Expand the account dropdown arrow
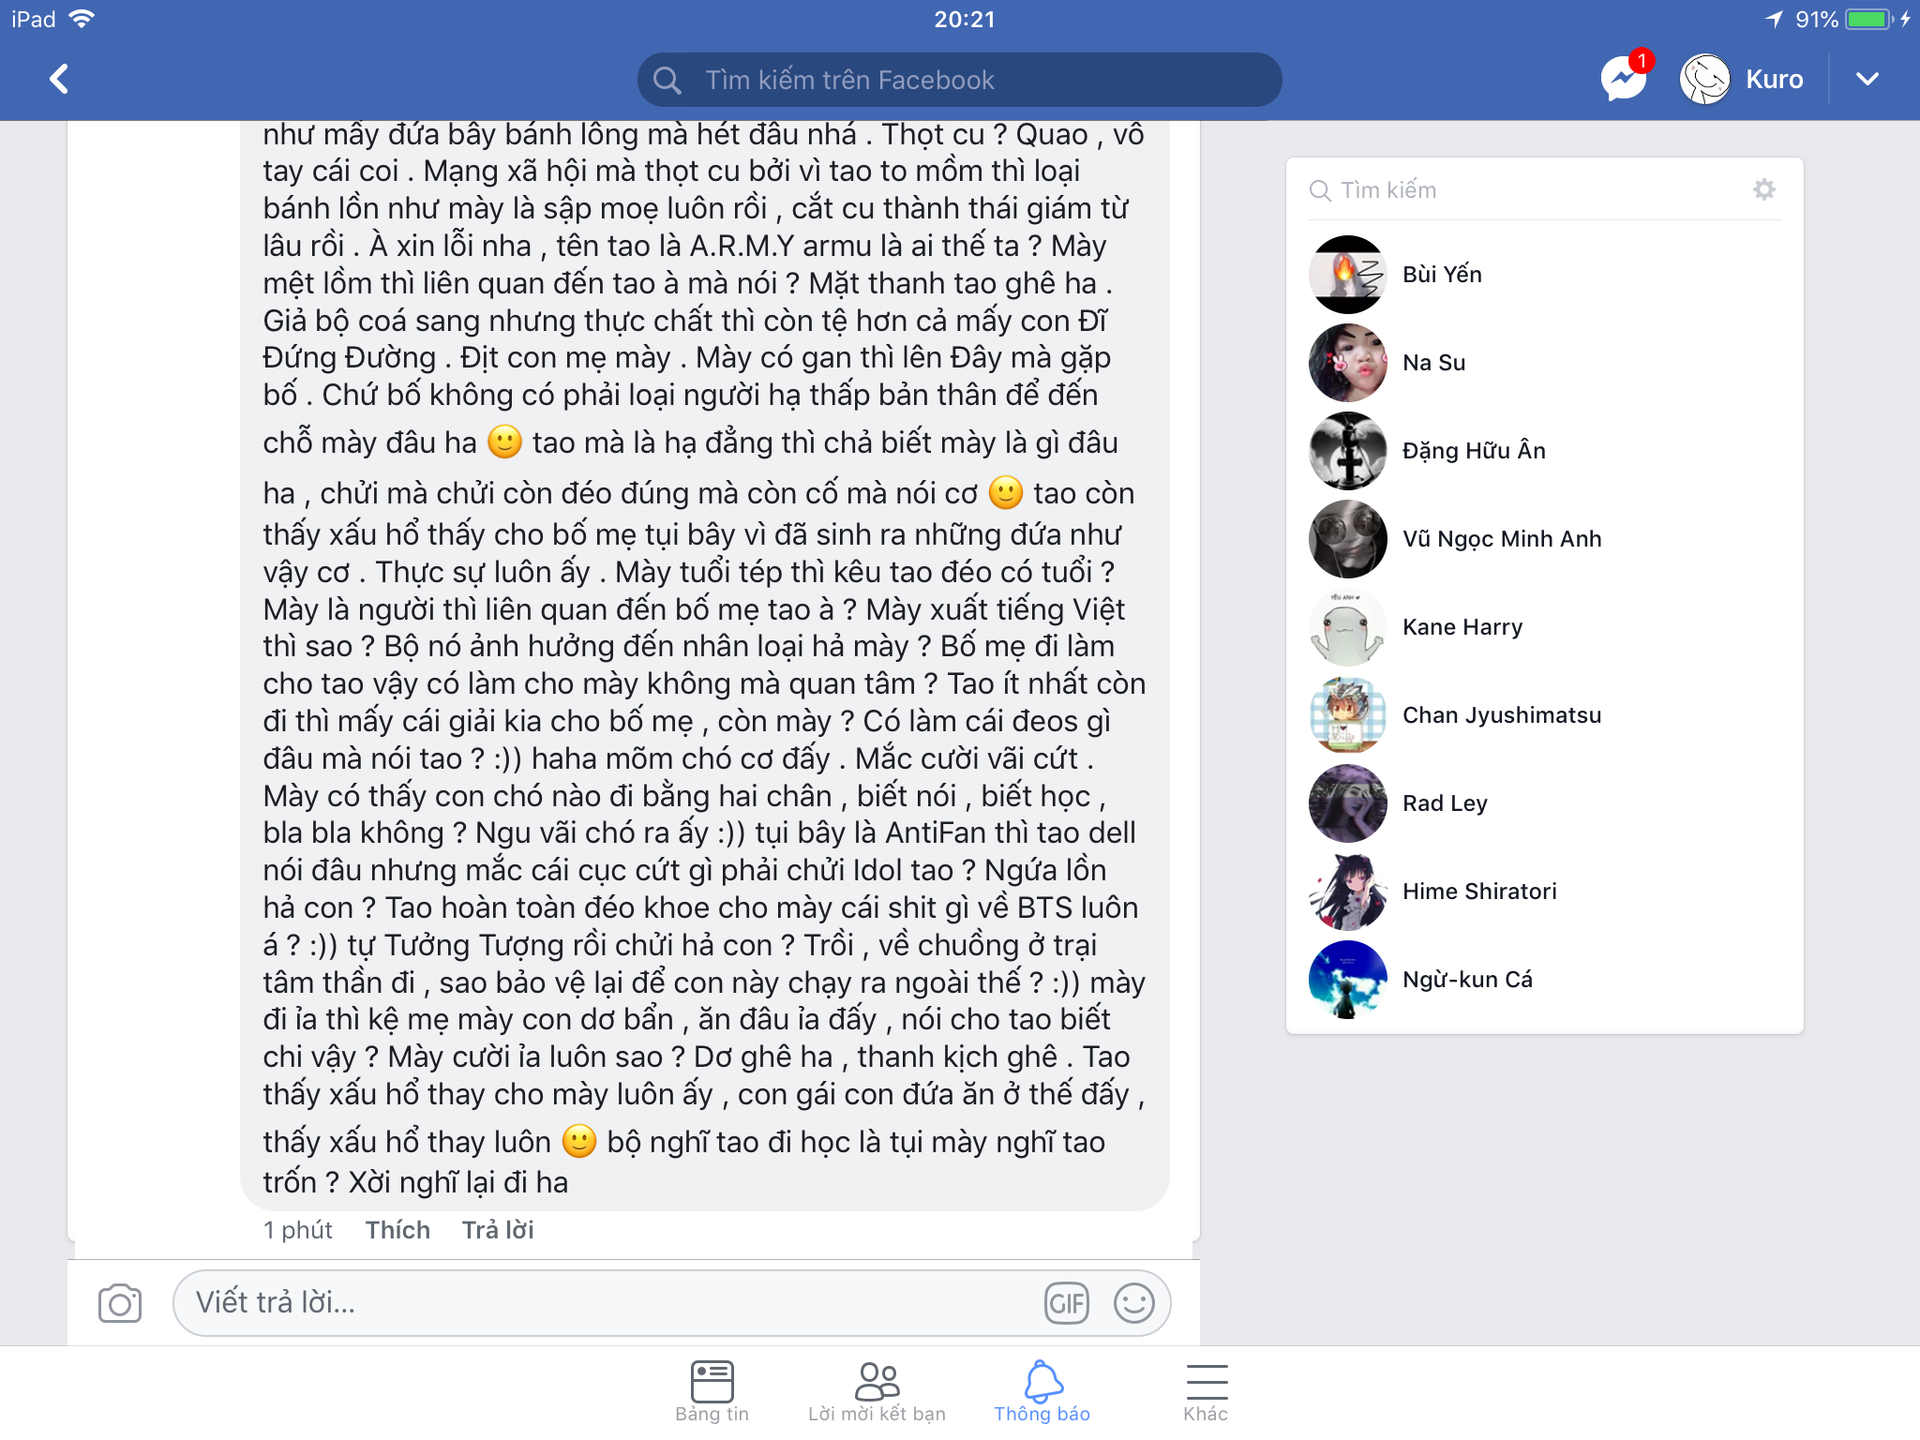This screenshot has height=1440, width=1920. (1867, 79)
